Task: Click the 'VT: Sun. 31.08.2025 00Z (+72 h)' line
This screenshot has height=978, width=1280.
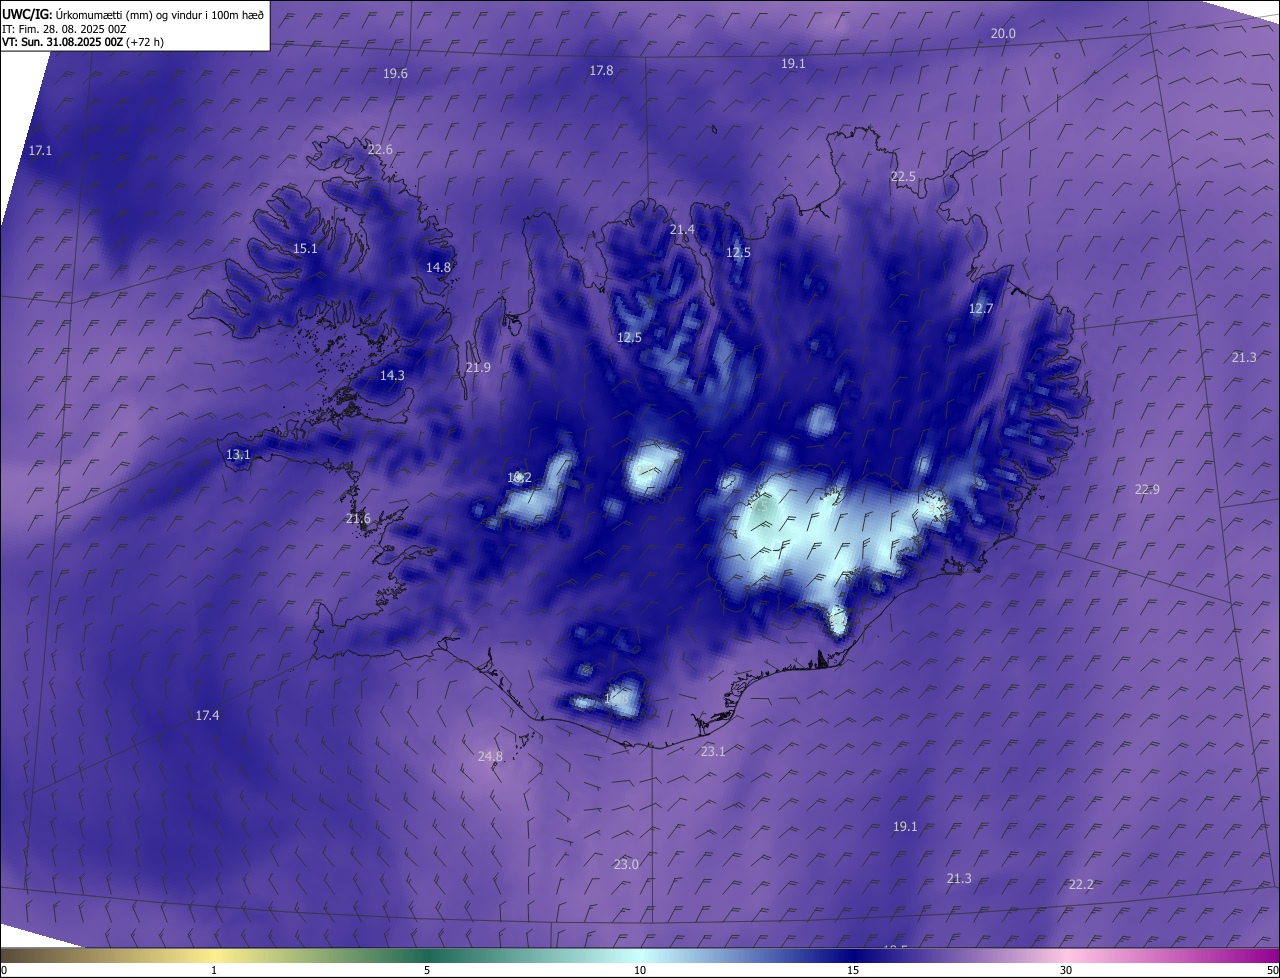Action: point(83,42)
